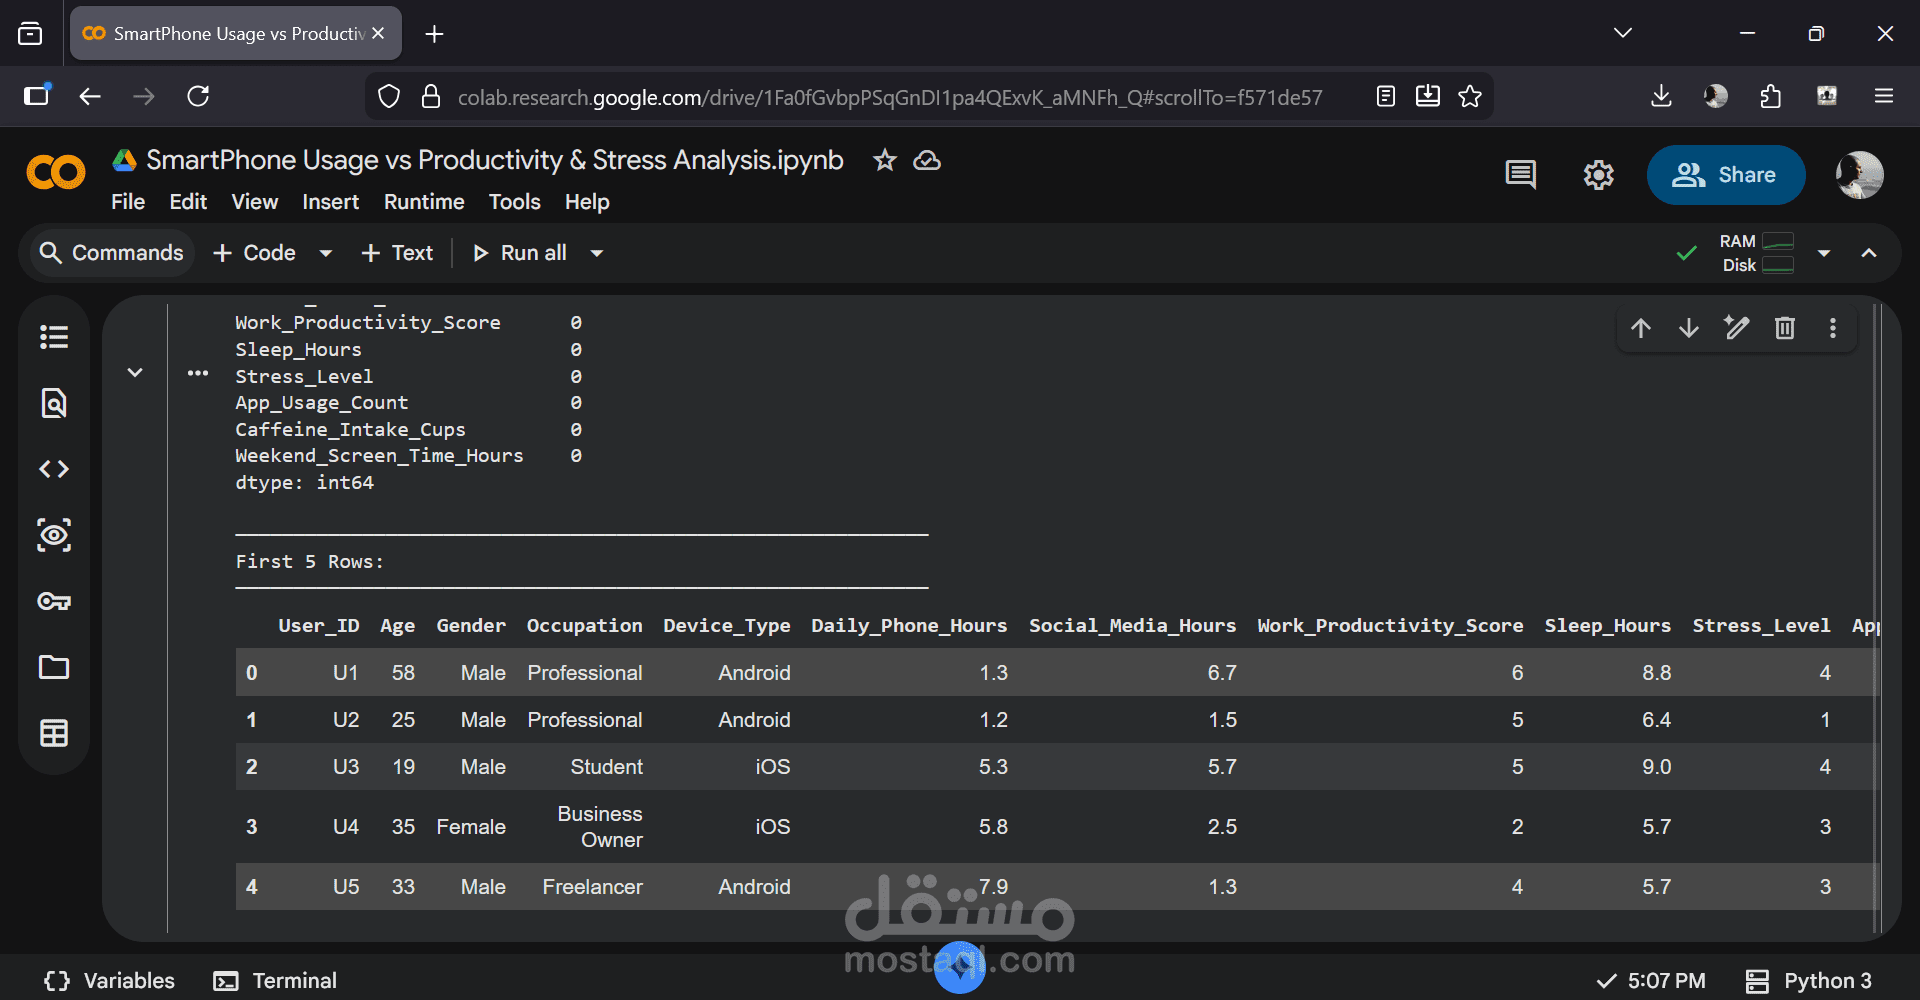Expand the Code insert dropdown arrow

(326, 254)
